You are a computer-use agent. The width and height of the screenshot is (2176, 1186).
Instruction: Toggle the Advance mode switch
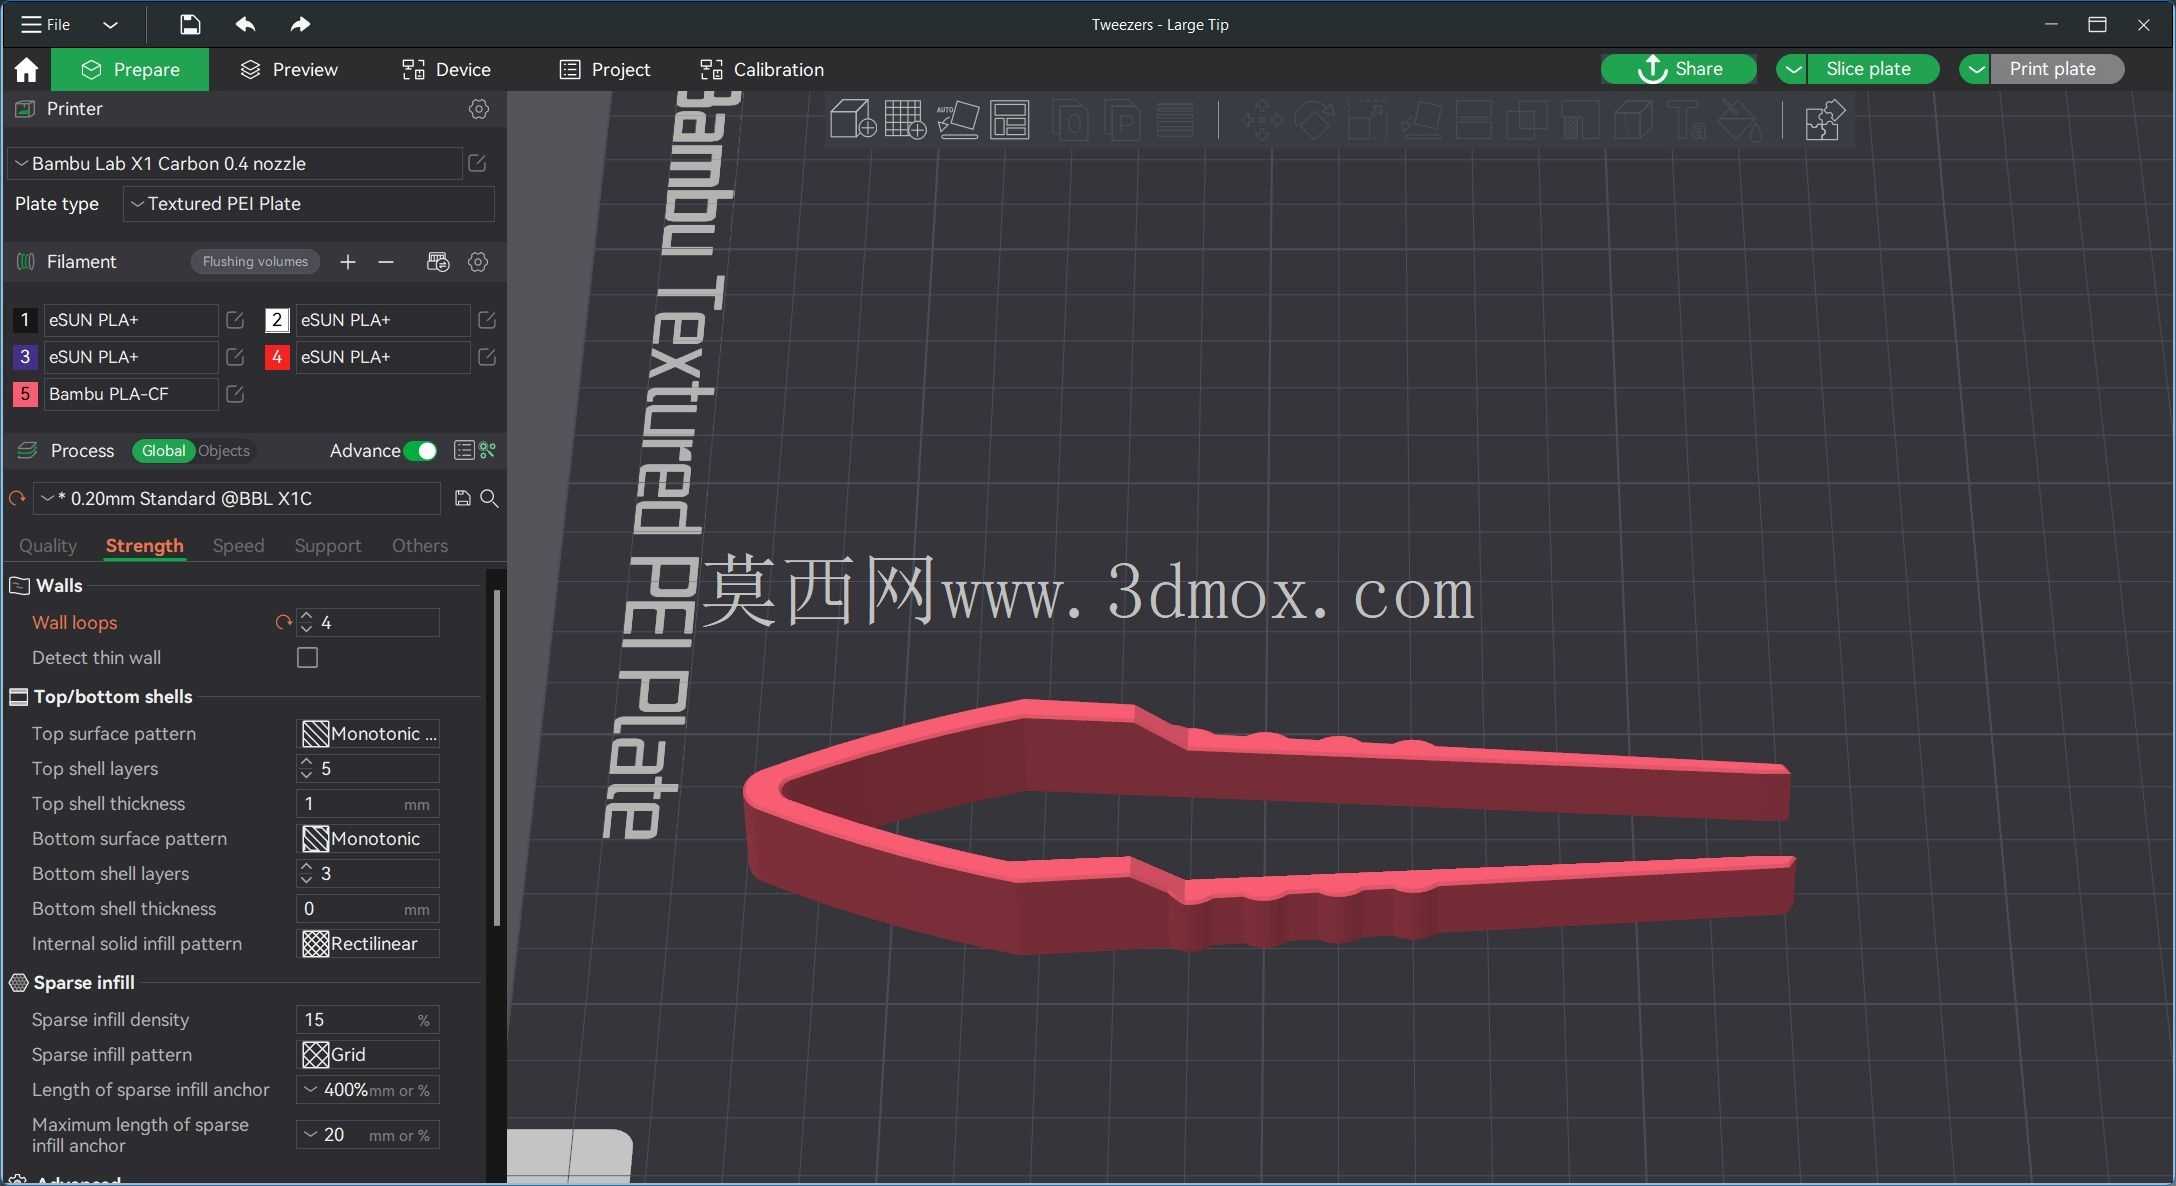[421, 451]
